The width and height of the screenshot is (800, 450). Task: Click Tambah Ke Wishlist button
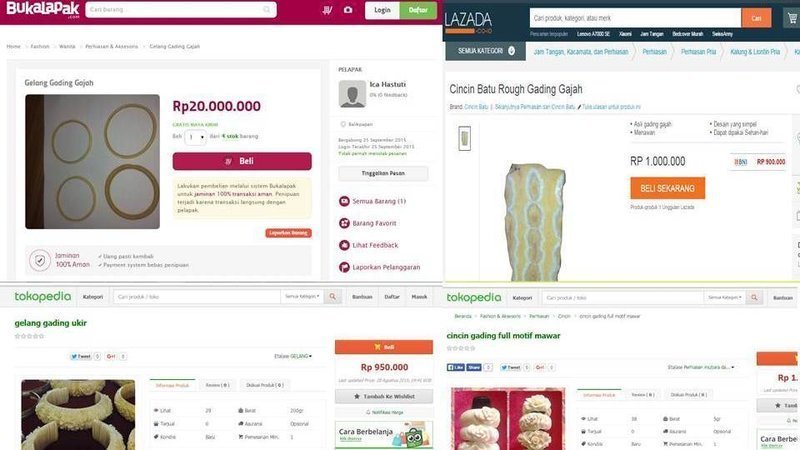click(x=384, y=396)
